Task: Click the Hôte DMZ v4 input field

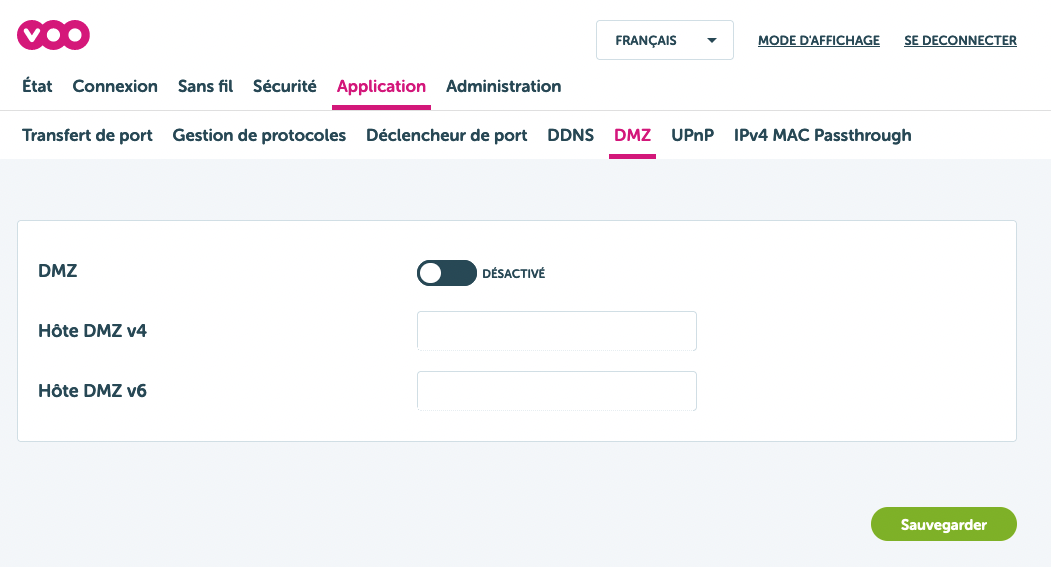Action: point(556,331)
